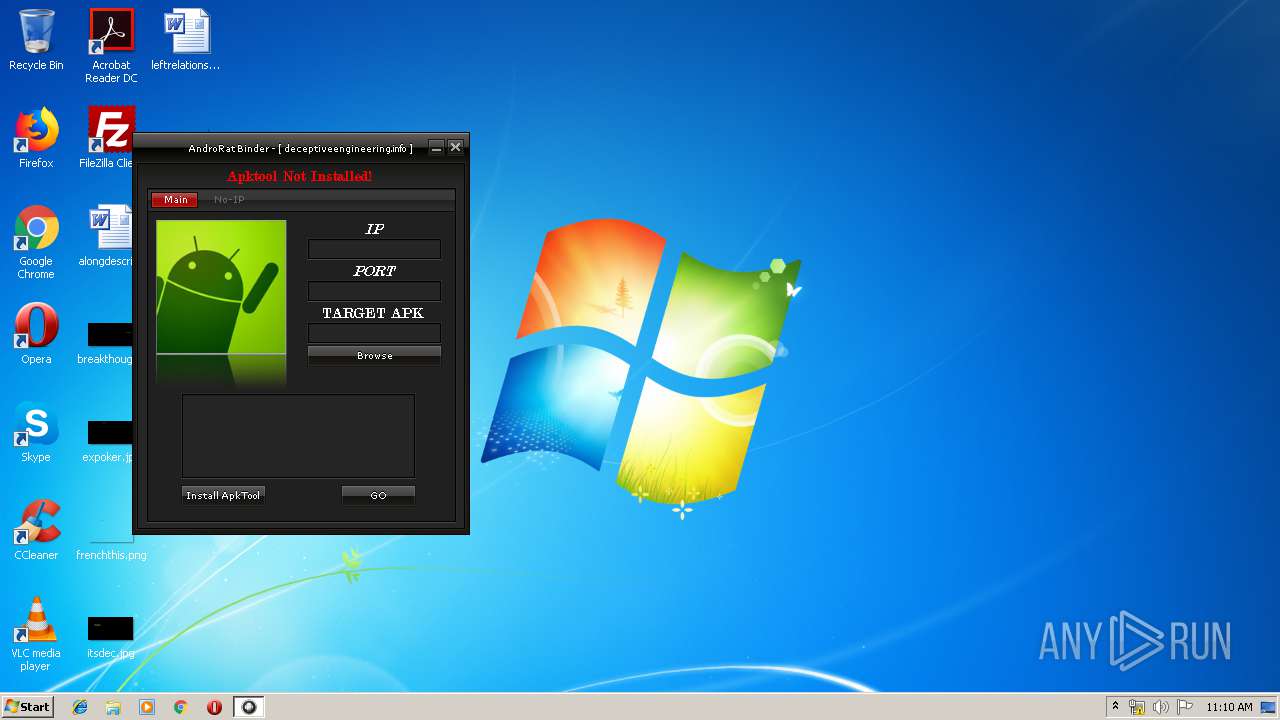The width and height of the screenshot is (1280, 720).
Task: Open Windows Explorer taskbar icon
Action: click(113, 707)
